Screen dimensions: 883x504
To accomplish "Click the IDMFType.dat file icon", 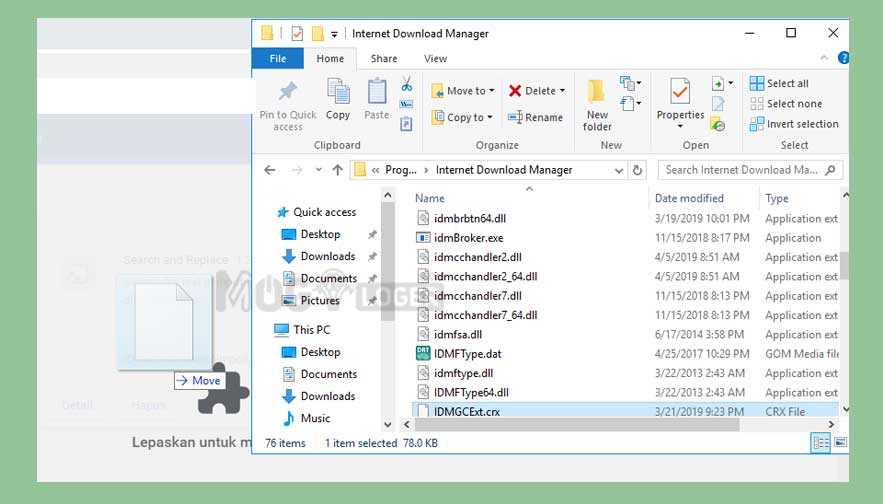I will click(423, 353).
